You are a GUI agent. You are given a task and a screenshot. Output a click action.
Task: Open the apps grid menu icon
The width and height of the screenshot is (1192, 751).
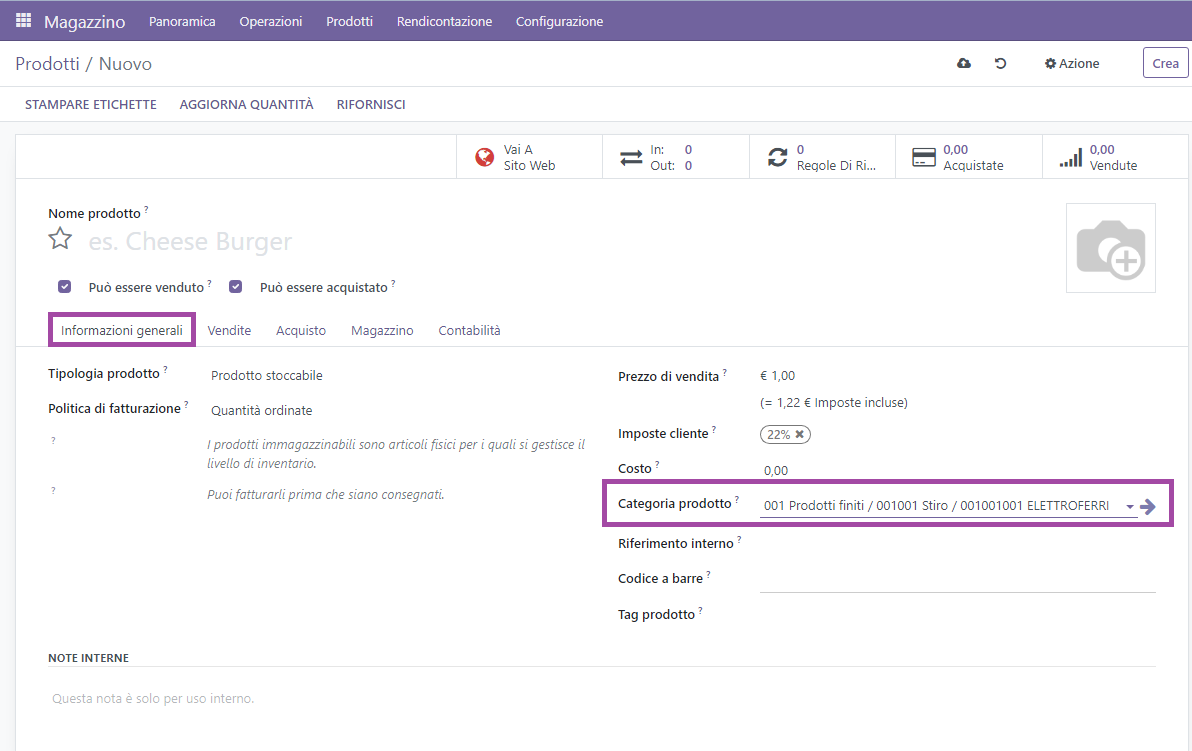coord(23,20)
